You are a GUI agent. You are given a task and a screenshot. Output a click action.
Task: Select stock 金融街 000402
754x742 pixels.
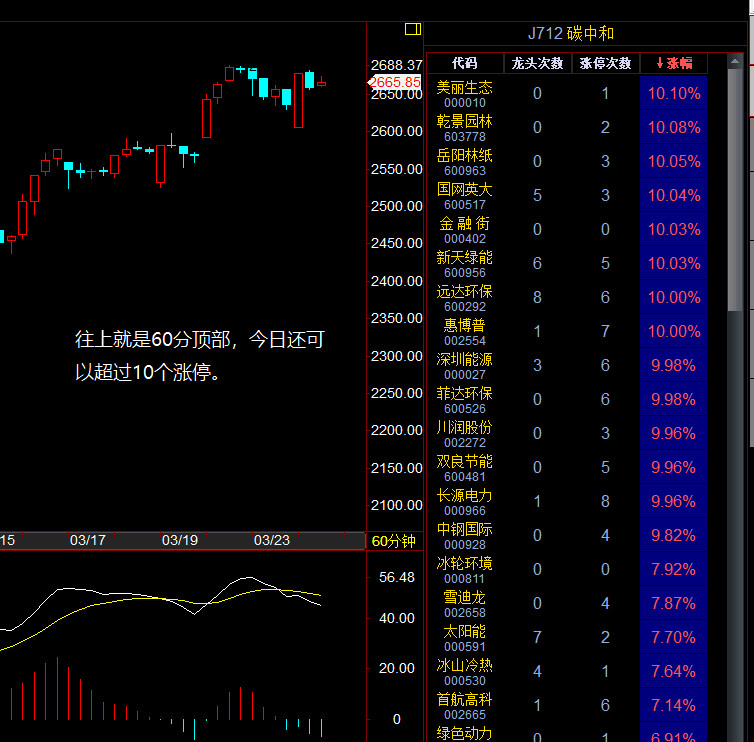pyautogui.click(x=465, y=230)
